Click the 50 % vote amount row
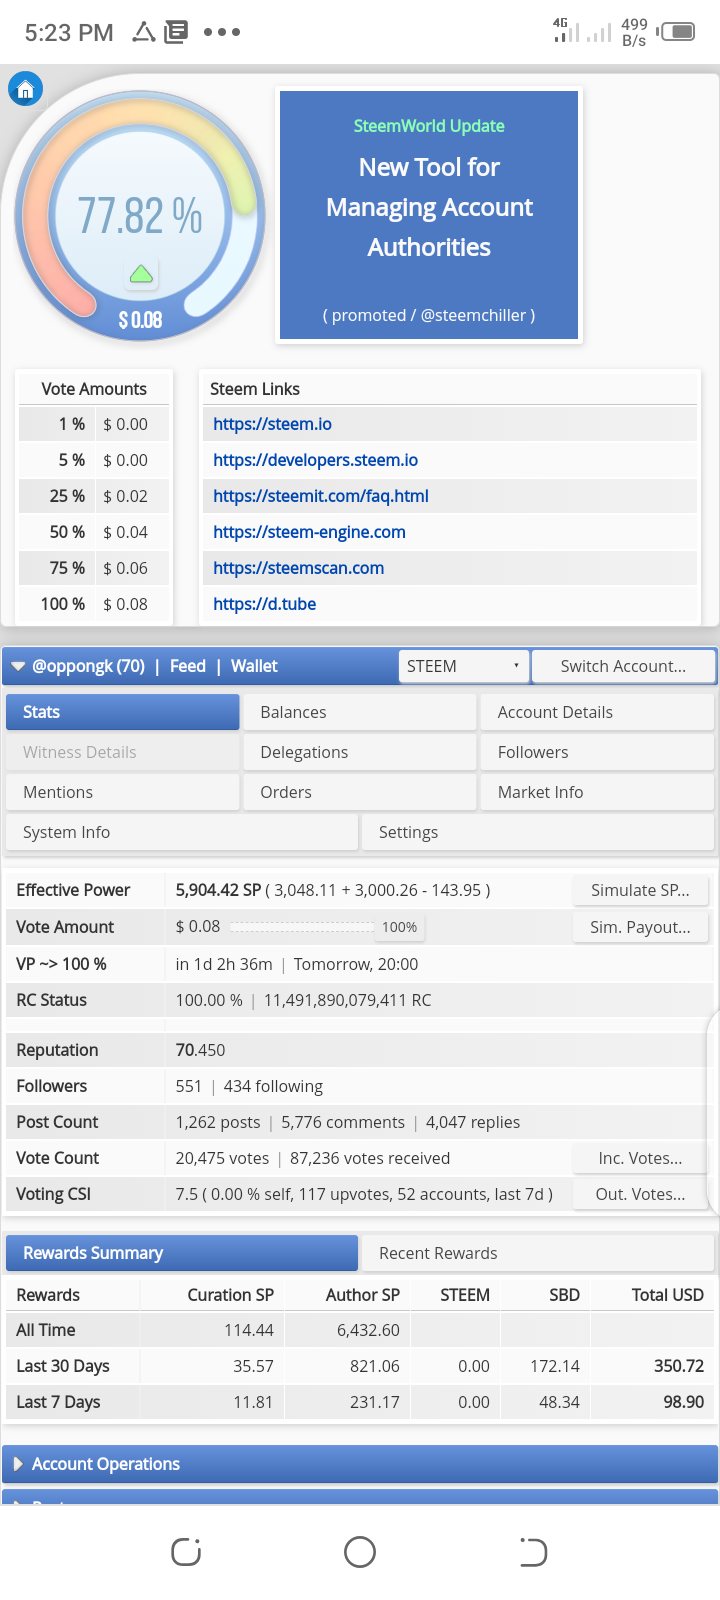Screen dimensions: 720x1600 point(94,532)
